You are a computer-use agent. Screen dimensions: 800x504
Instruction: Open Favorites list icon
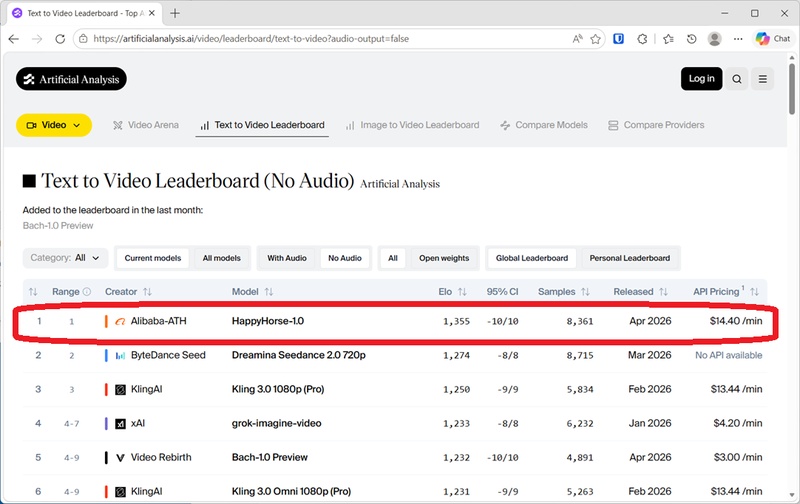(668, 39)
